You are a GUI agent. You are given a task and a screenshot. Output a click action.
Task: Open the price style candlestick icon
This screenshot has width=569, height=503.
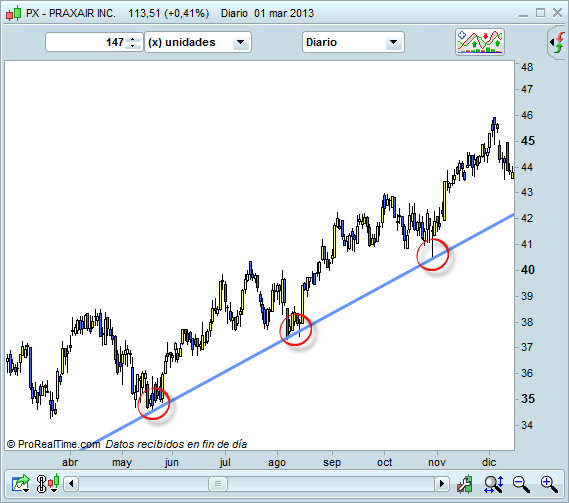coord(48,483)
